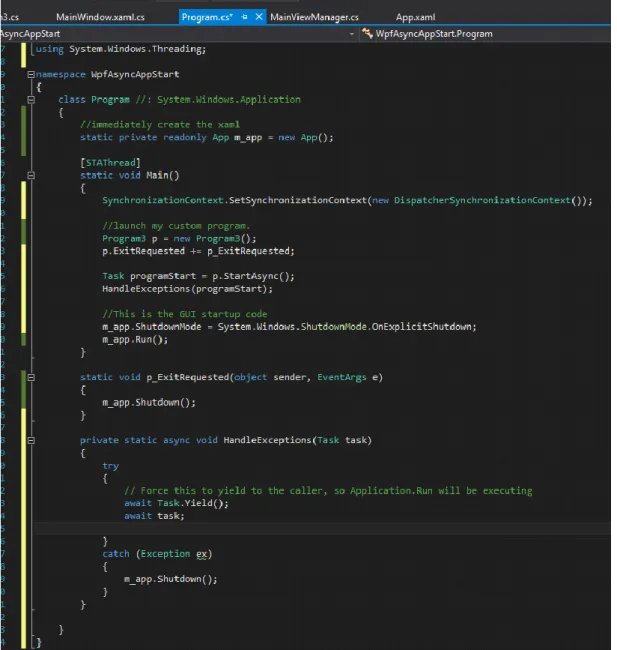Click the catch (Exception ex) line
617x650 pixels.
tap(157, 554)
